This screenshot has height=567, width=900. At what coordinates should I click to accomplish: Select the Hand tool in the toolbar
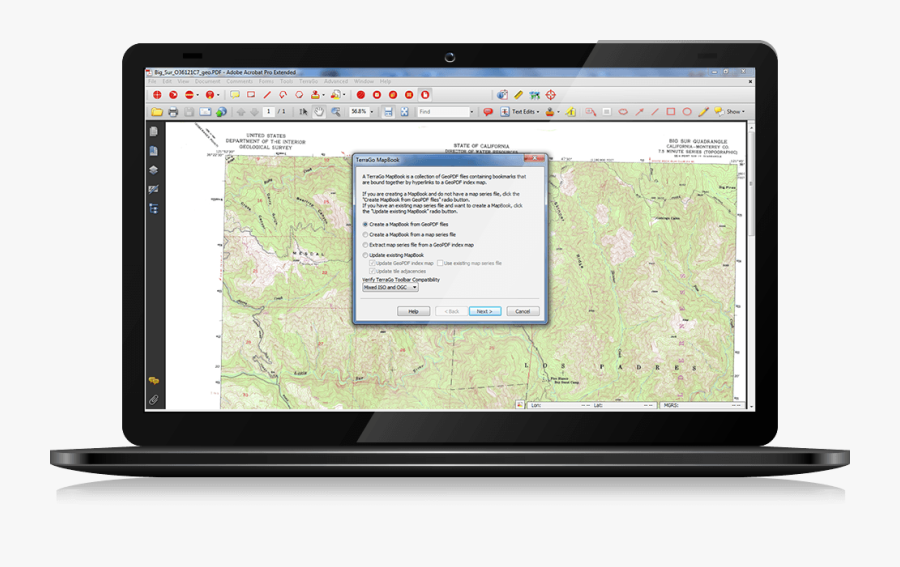[x=319, y=112]
